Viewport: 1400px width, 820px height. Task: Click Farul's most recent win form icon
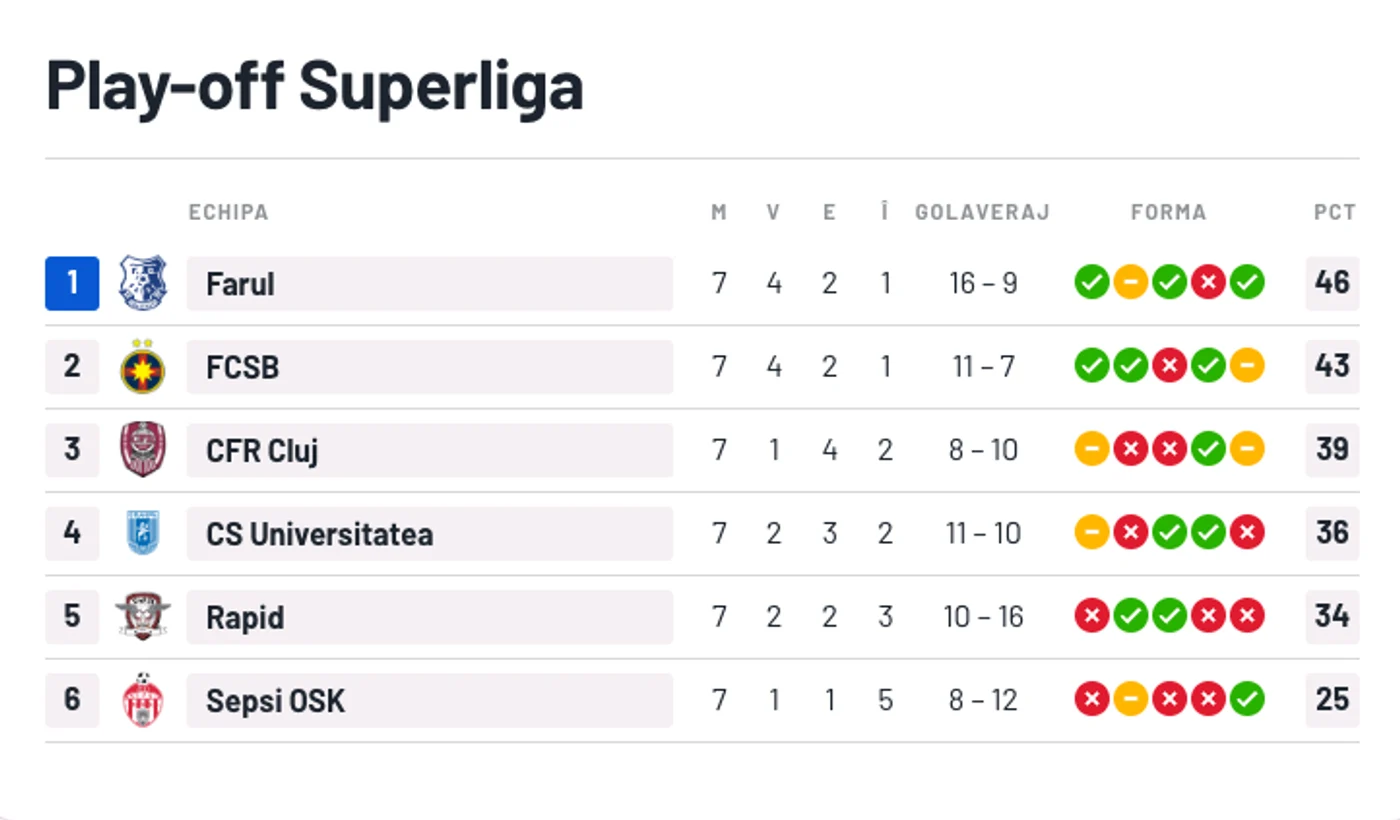1247,283
